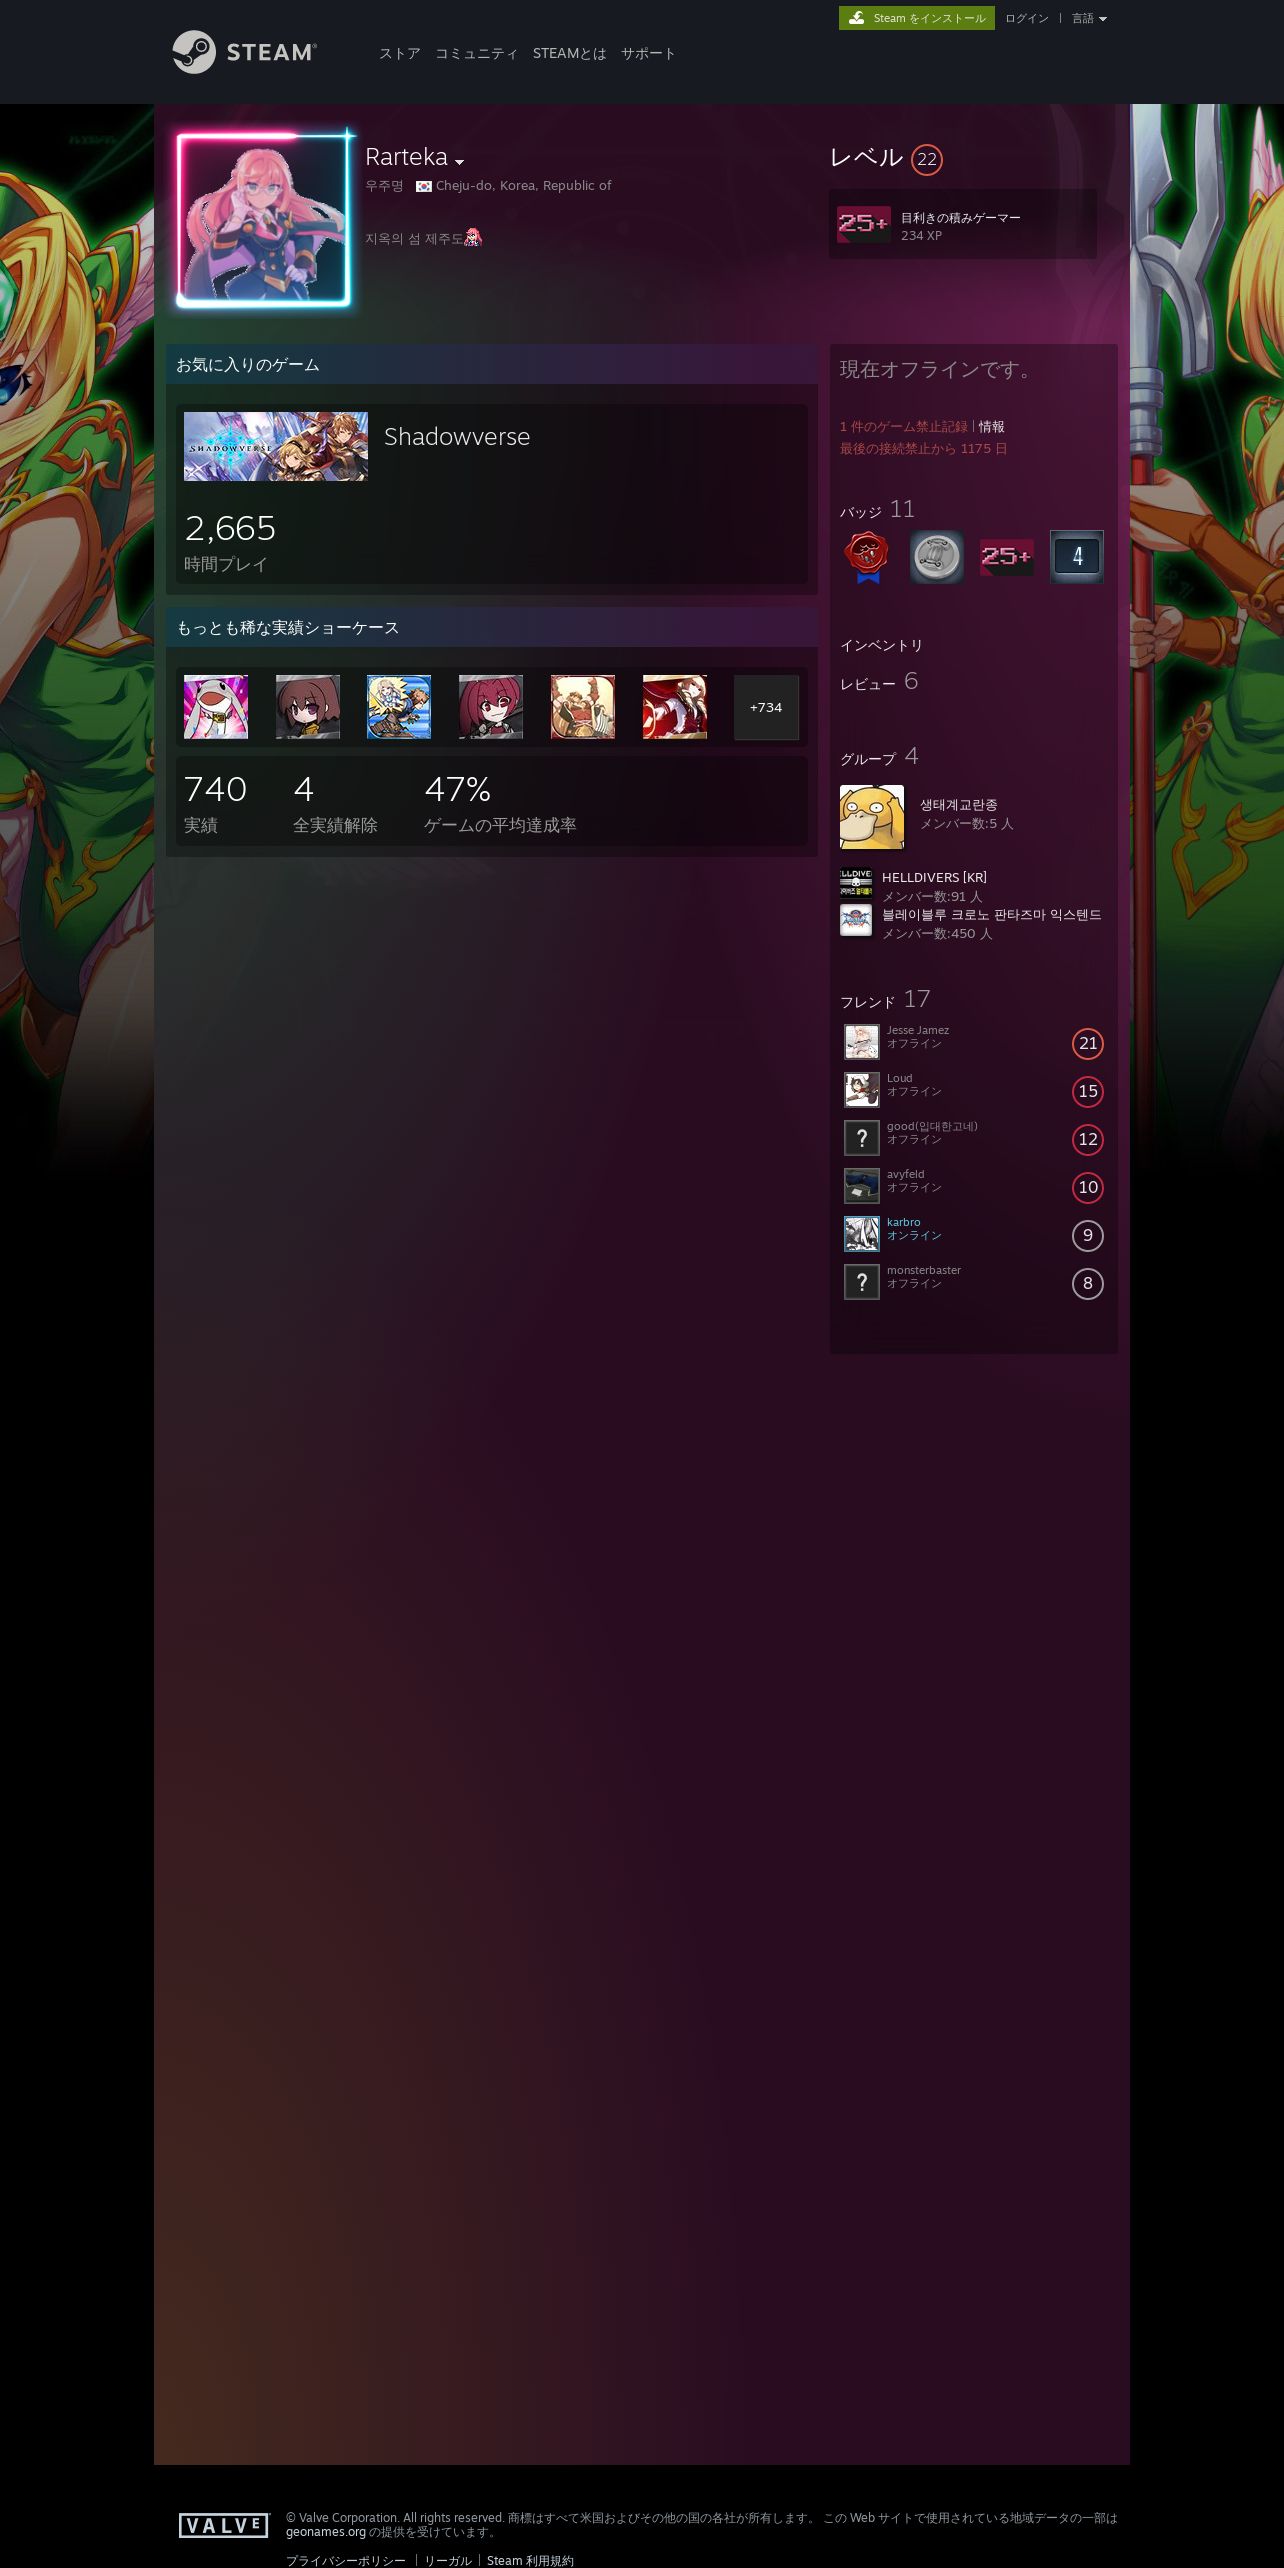Click the Shadowverse game banner
The image size is (1284, 2568).
tap(276, 446)
